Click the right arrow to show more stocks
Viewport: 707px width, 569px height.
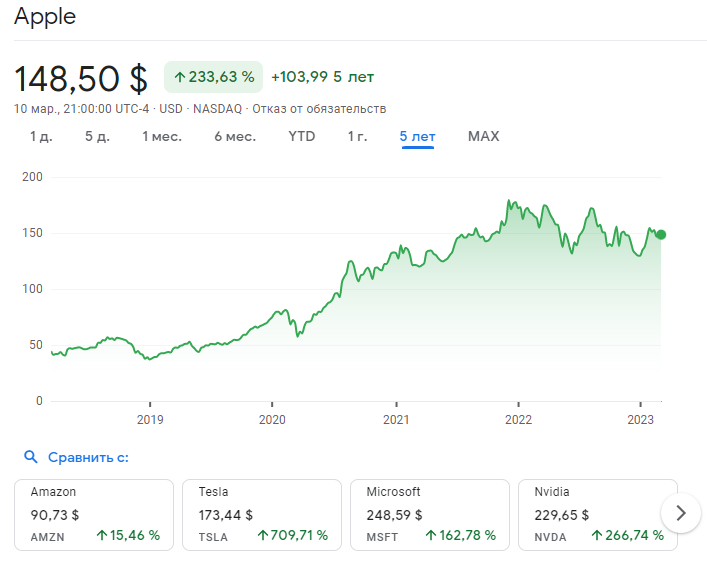tap(681, 513)
